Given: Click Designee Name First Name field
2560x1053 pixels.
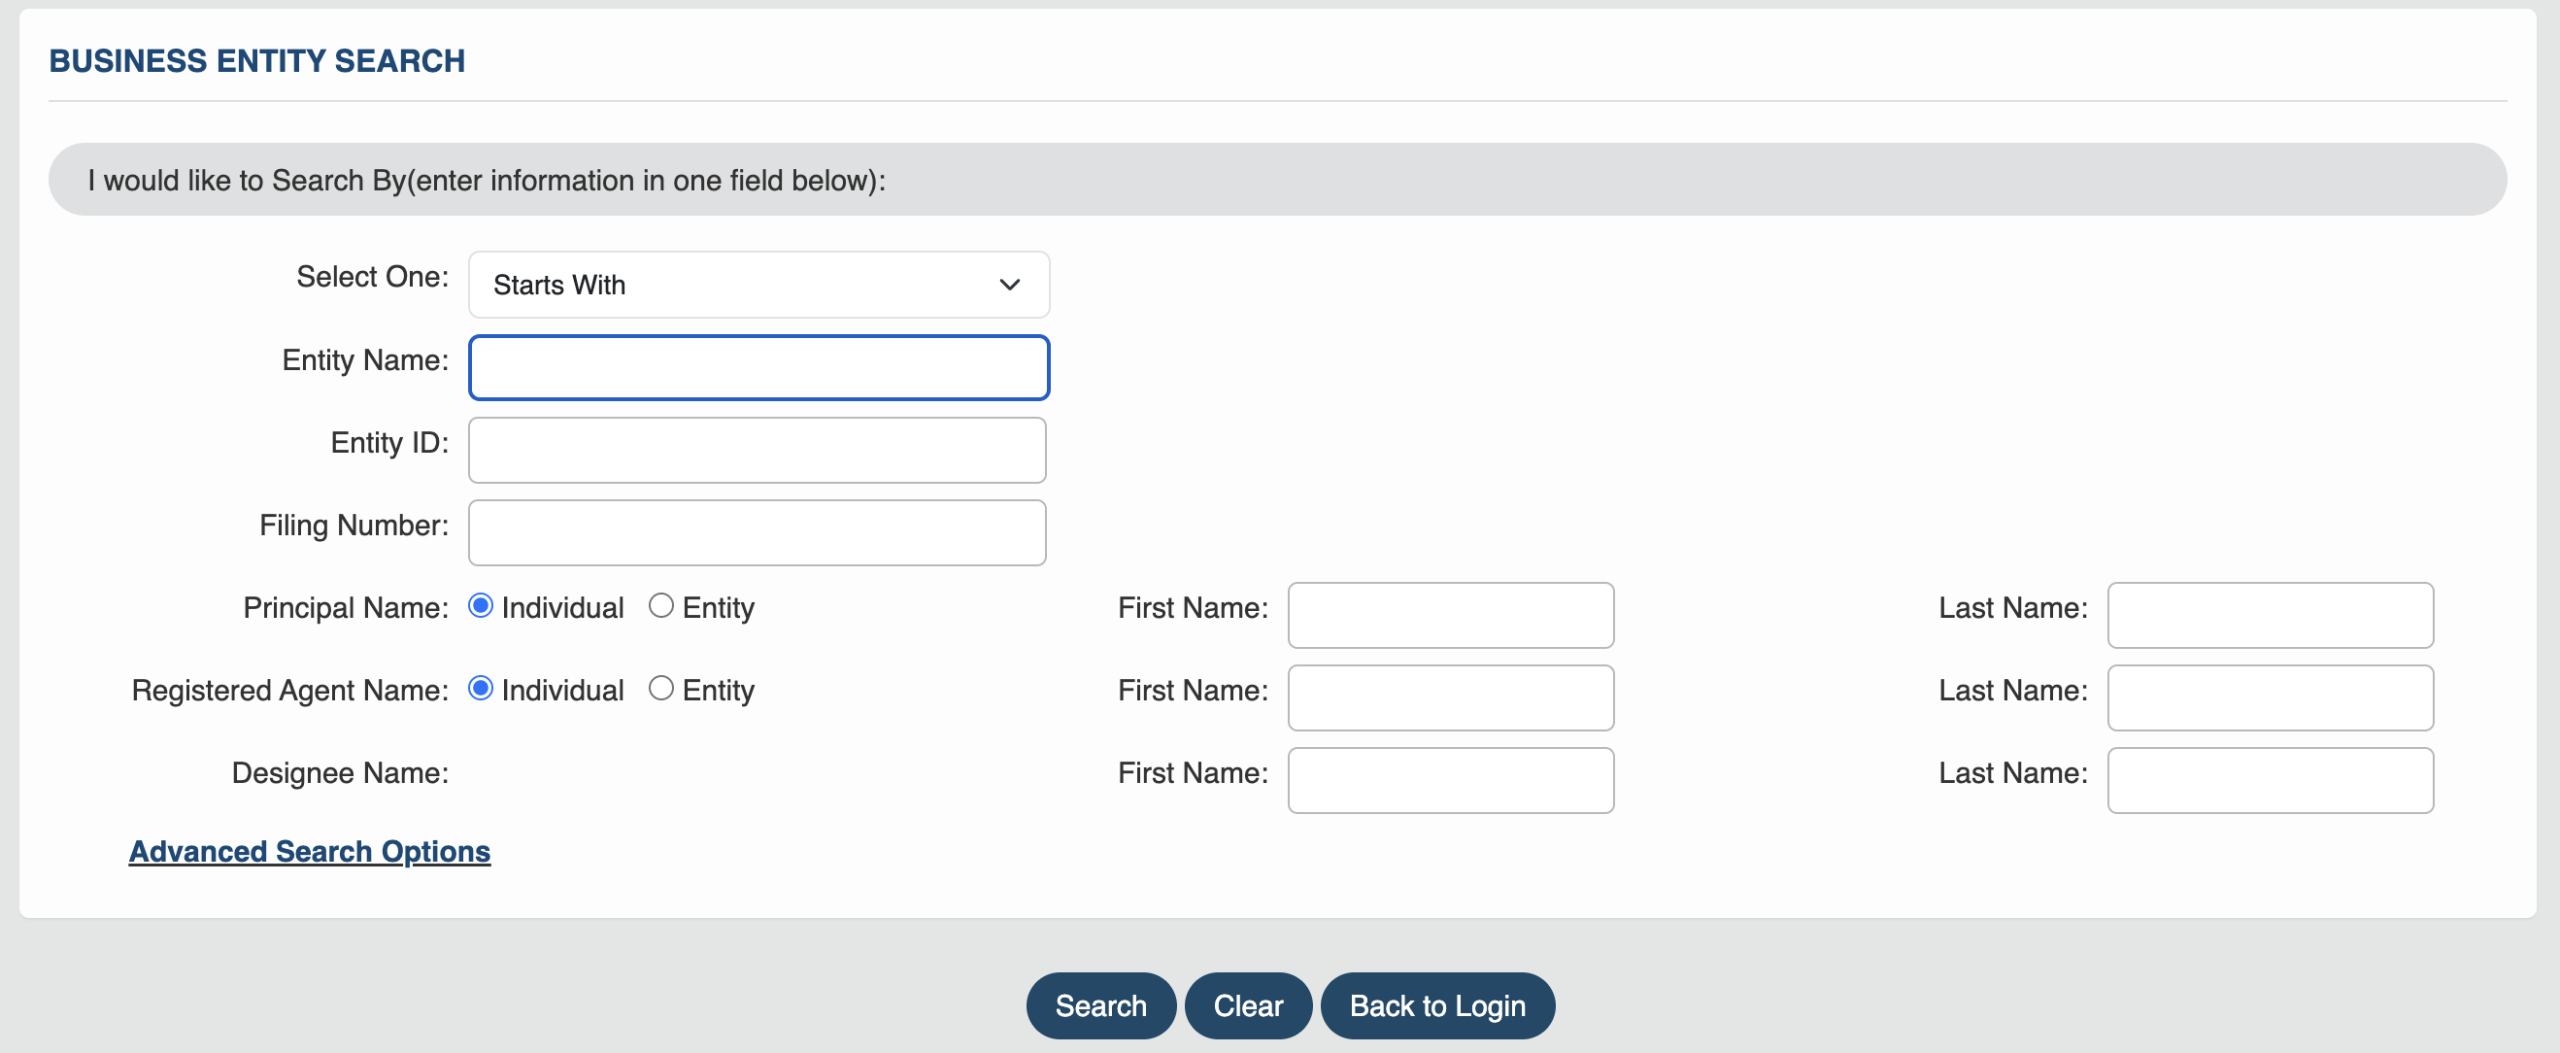Looking at the screenshot, I should coord(1450,780).
